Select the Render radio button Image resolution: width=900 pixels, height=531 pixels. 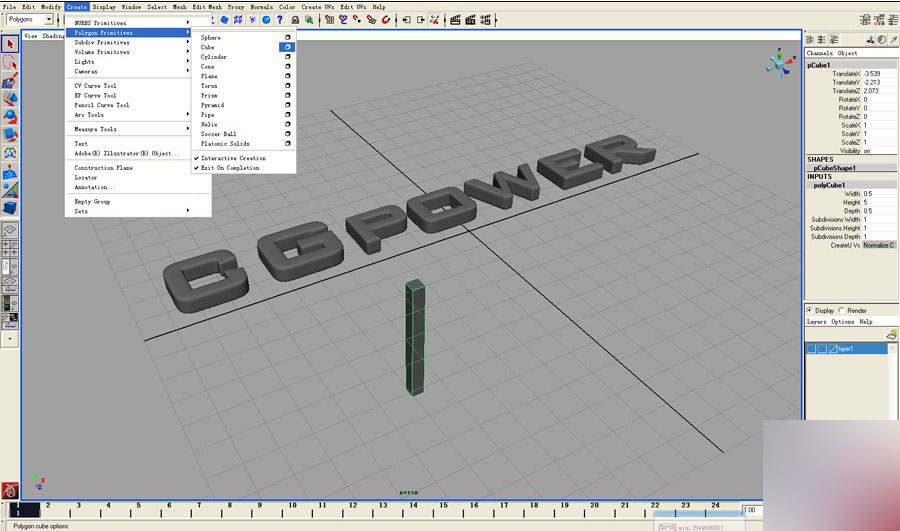click(842, 310)
